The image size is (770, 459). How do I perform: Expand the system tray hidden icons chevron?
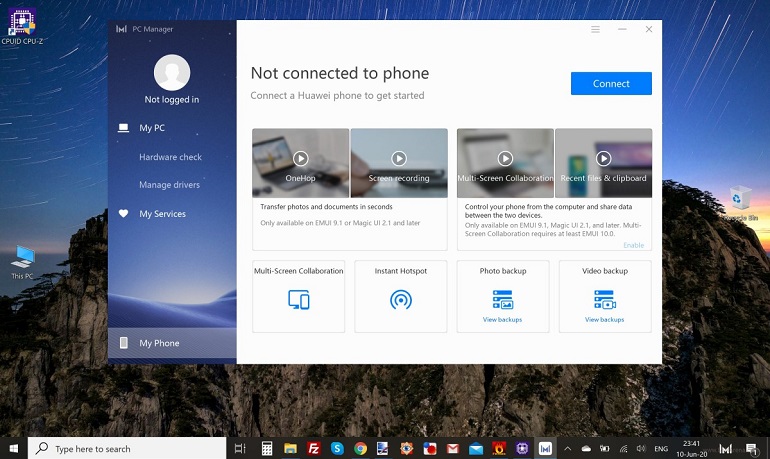tap(568, 449)
